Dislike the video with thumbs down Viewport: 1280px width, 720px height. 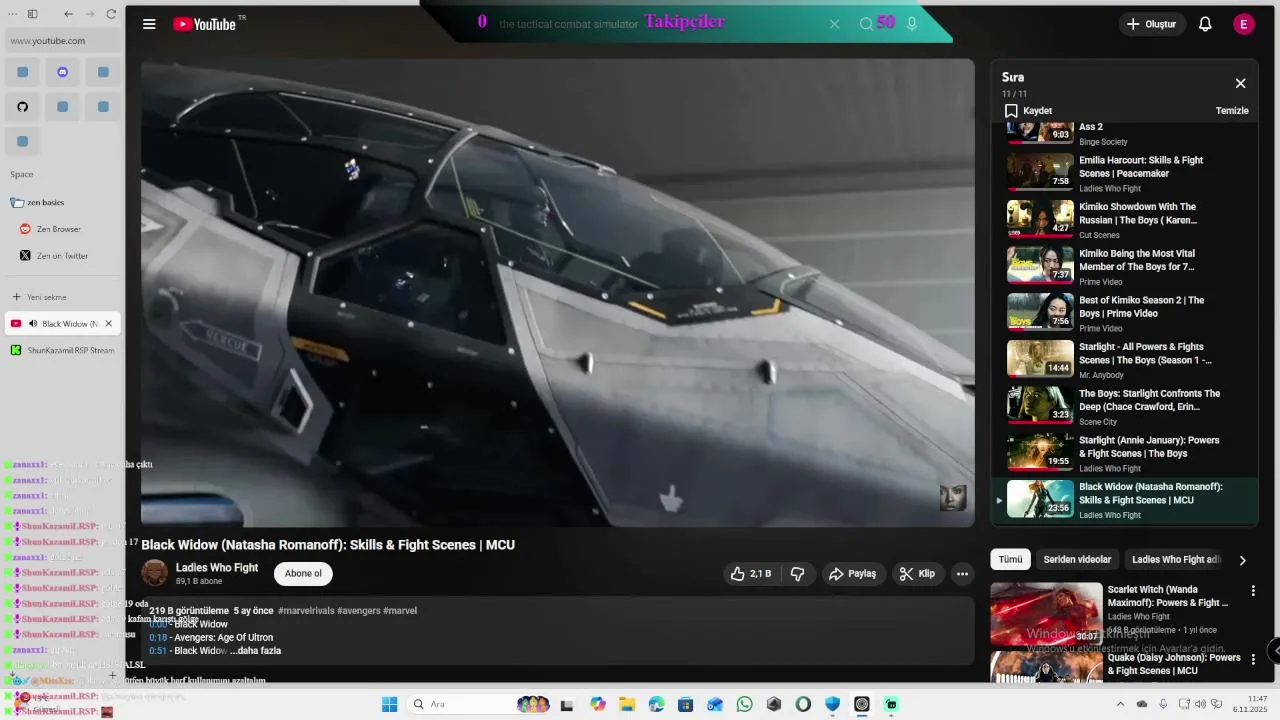coord(797,574)
